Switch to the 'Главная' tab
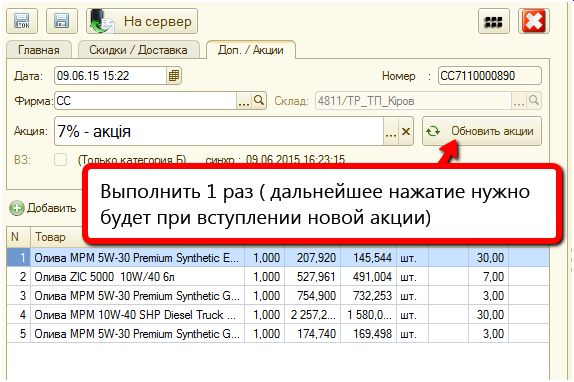574x382 pixels. tap(39, 50)
